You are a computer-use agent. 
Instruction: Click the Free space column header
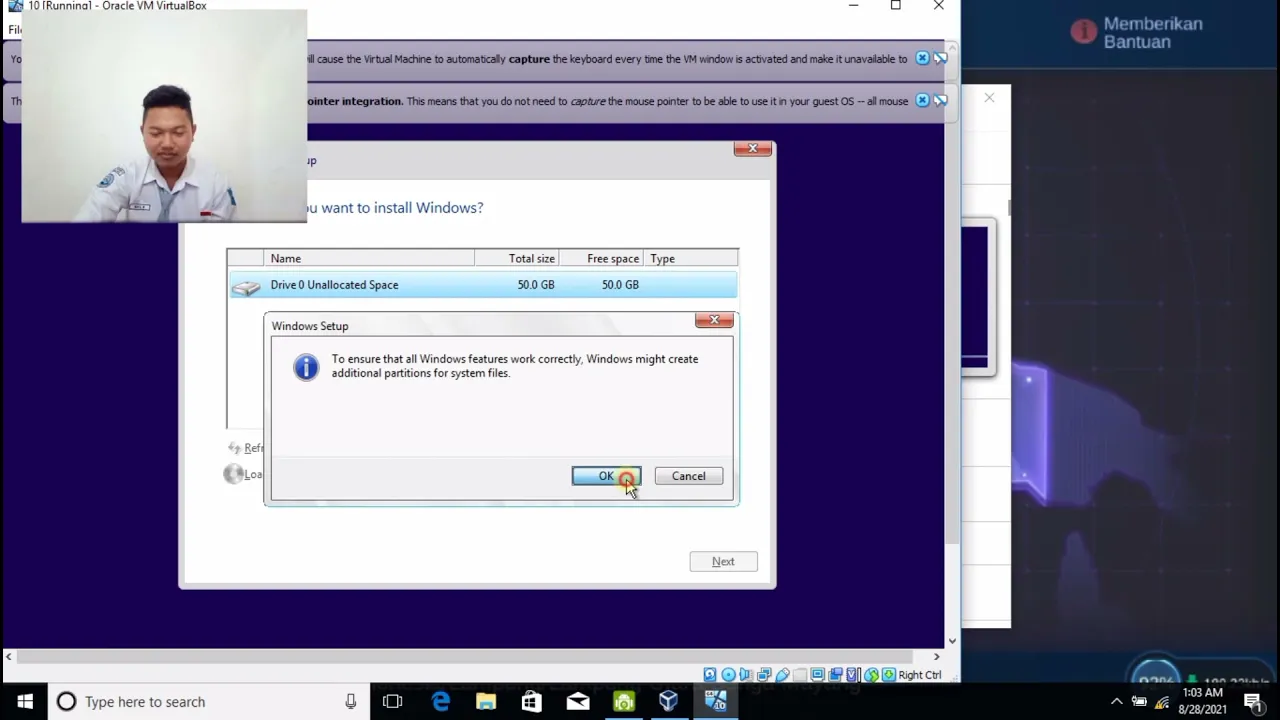(x=600, y=258)
